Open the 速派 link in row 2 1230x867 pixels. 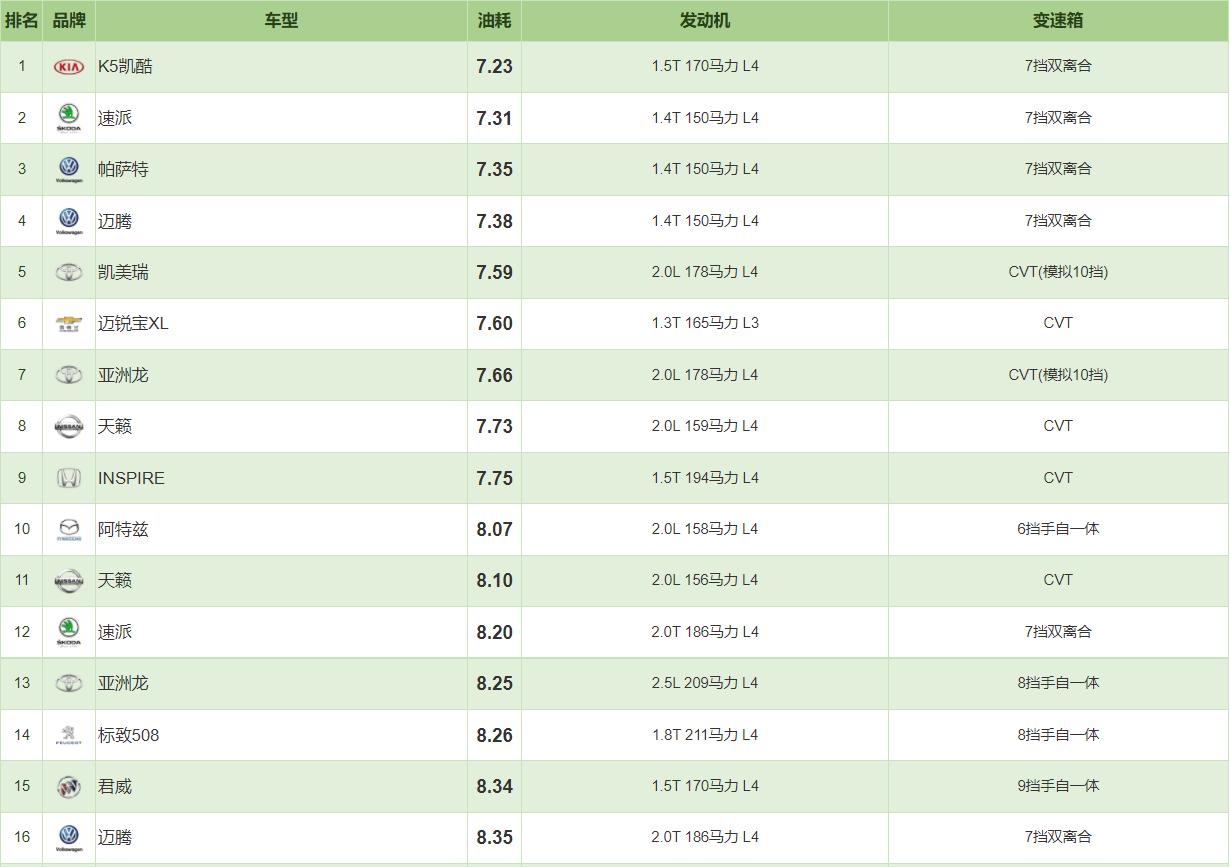pyautogui.click(x=115, y=118)
